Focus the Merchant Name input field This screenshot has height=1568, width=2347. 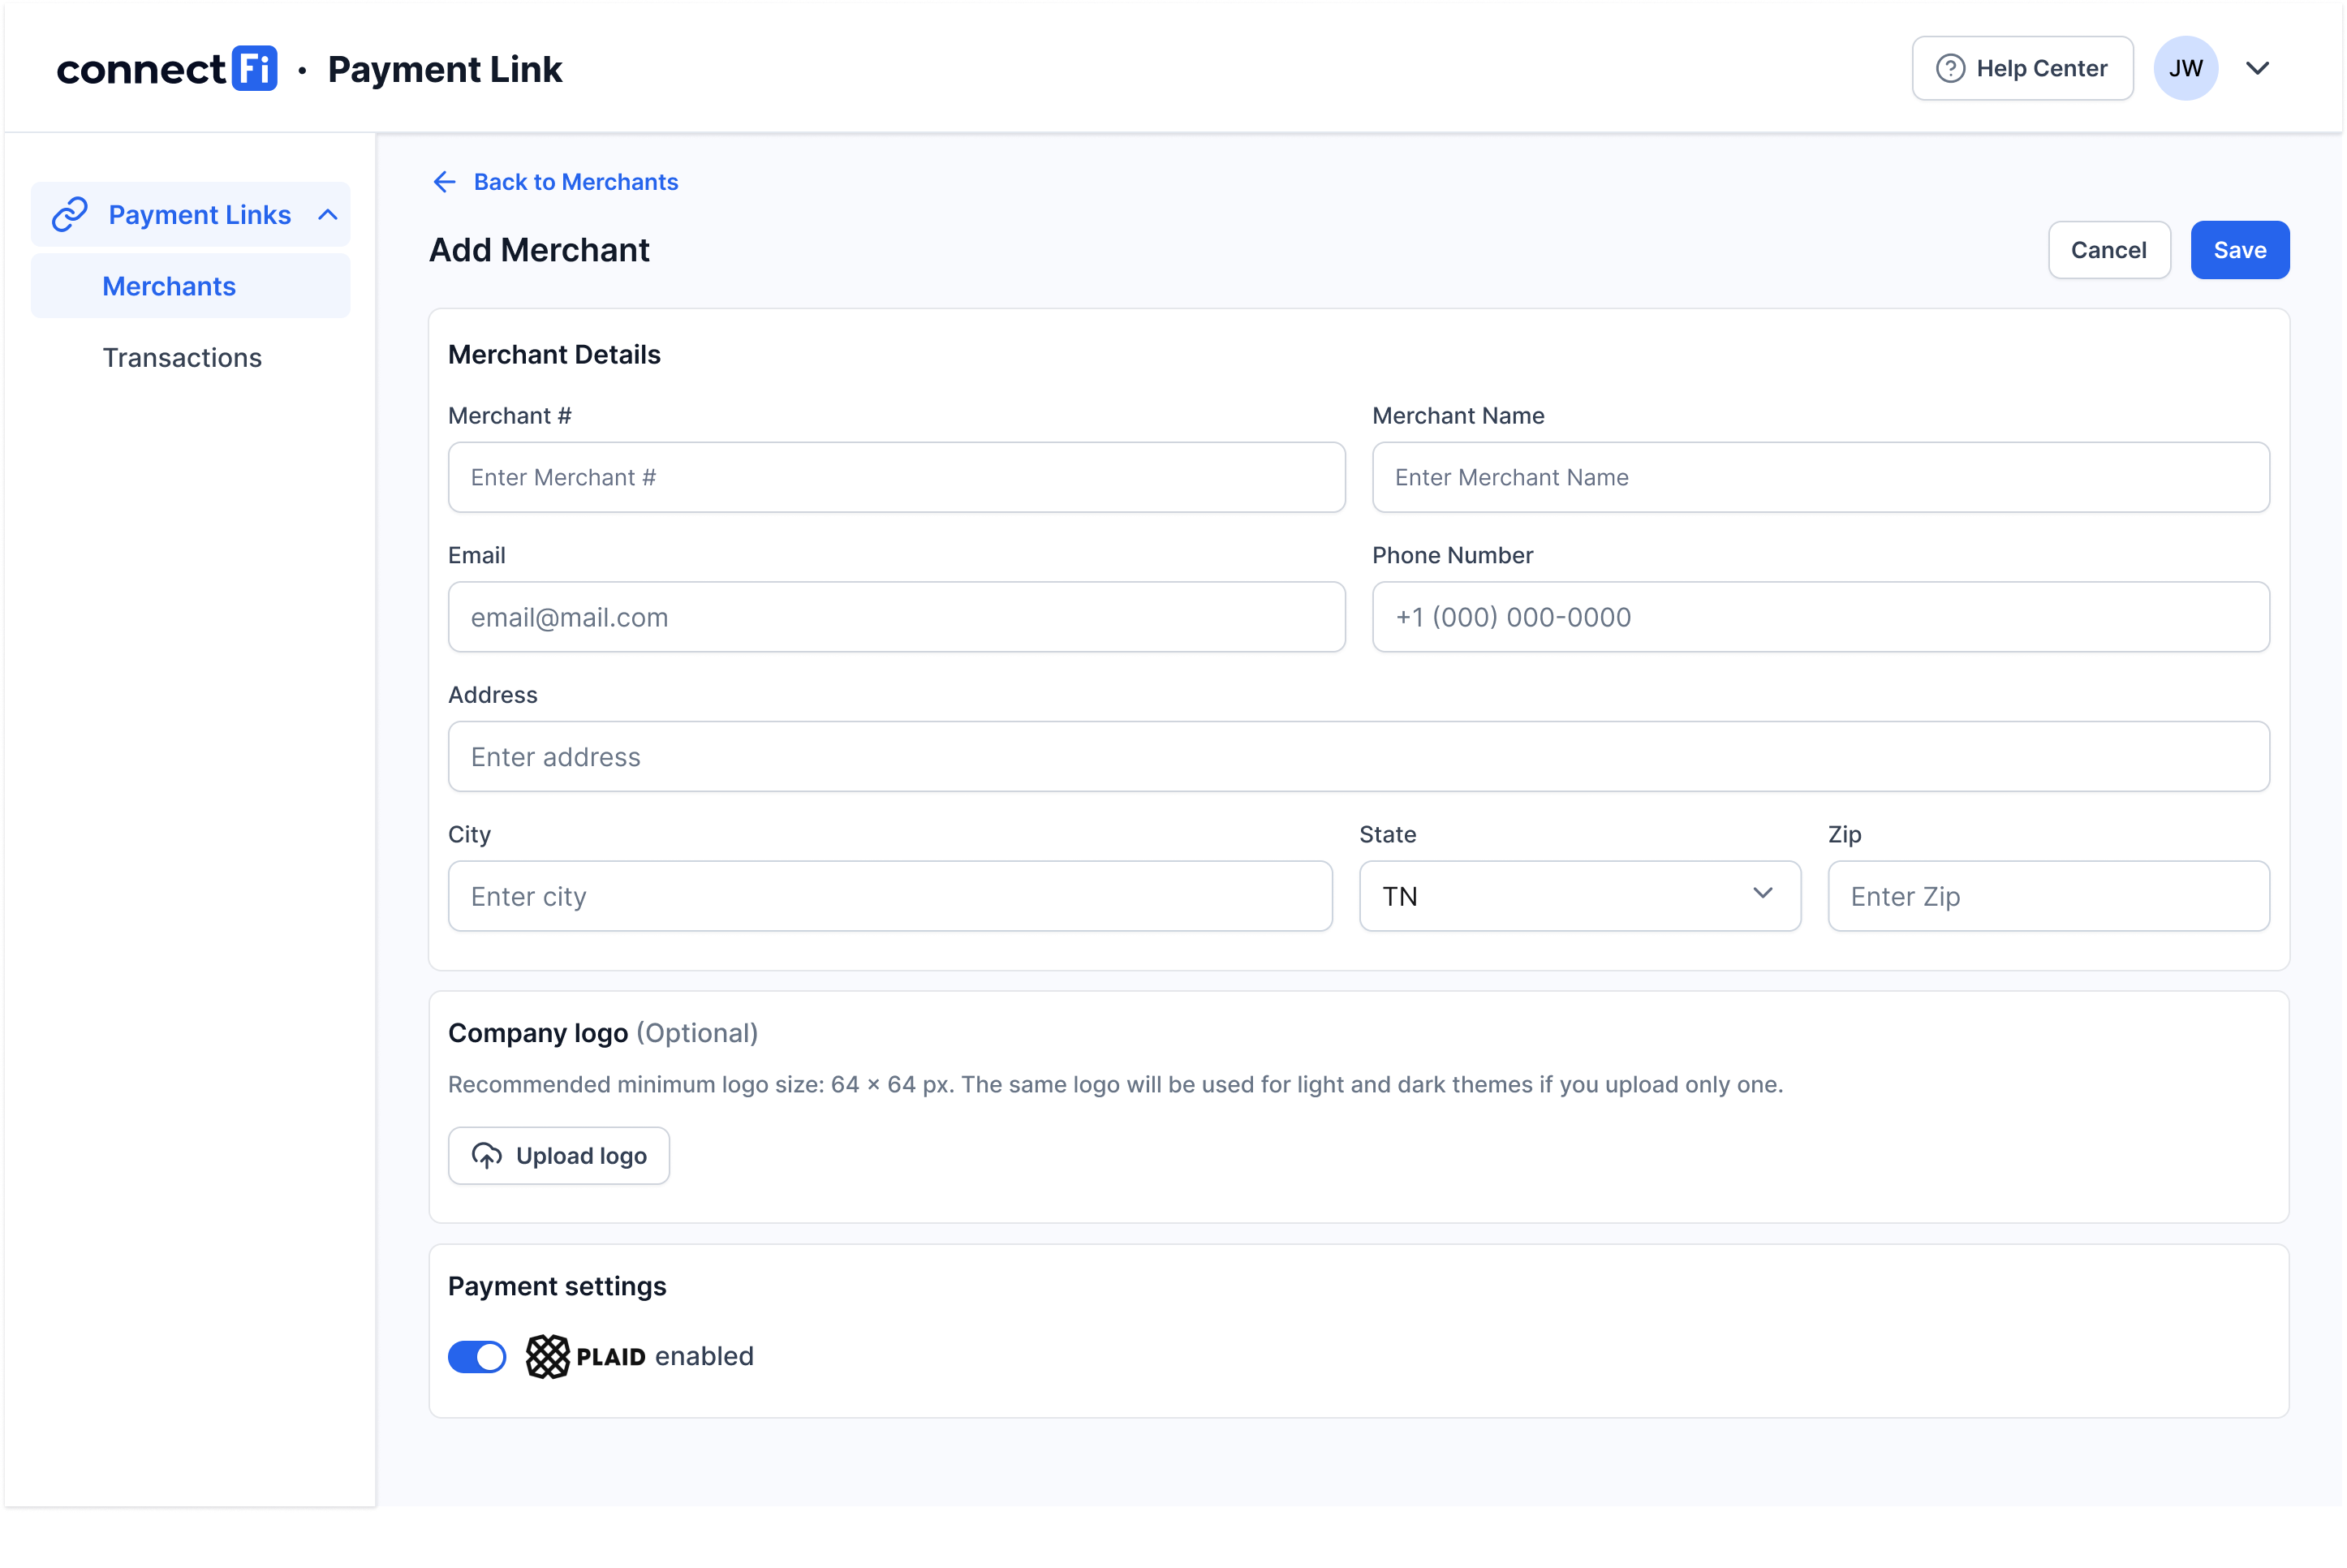(1821, 477)
